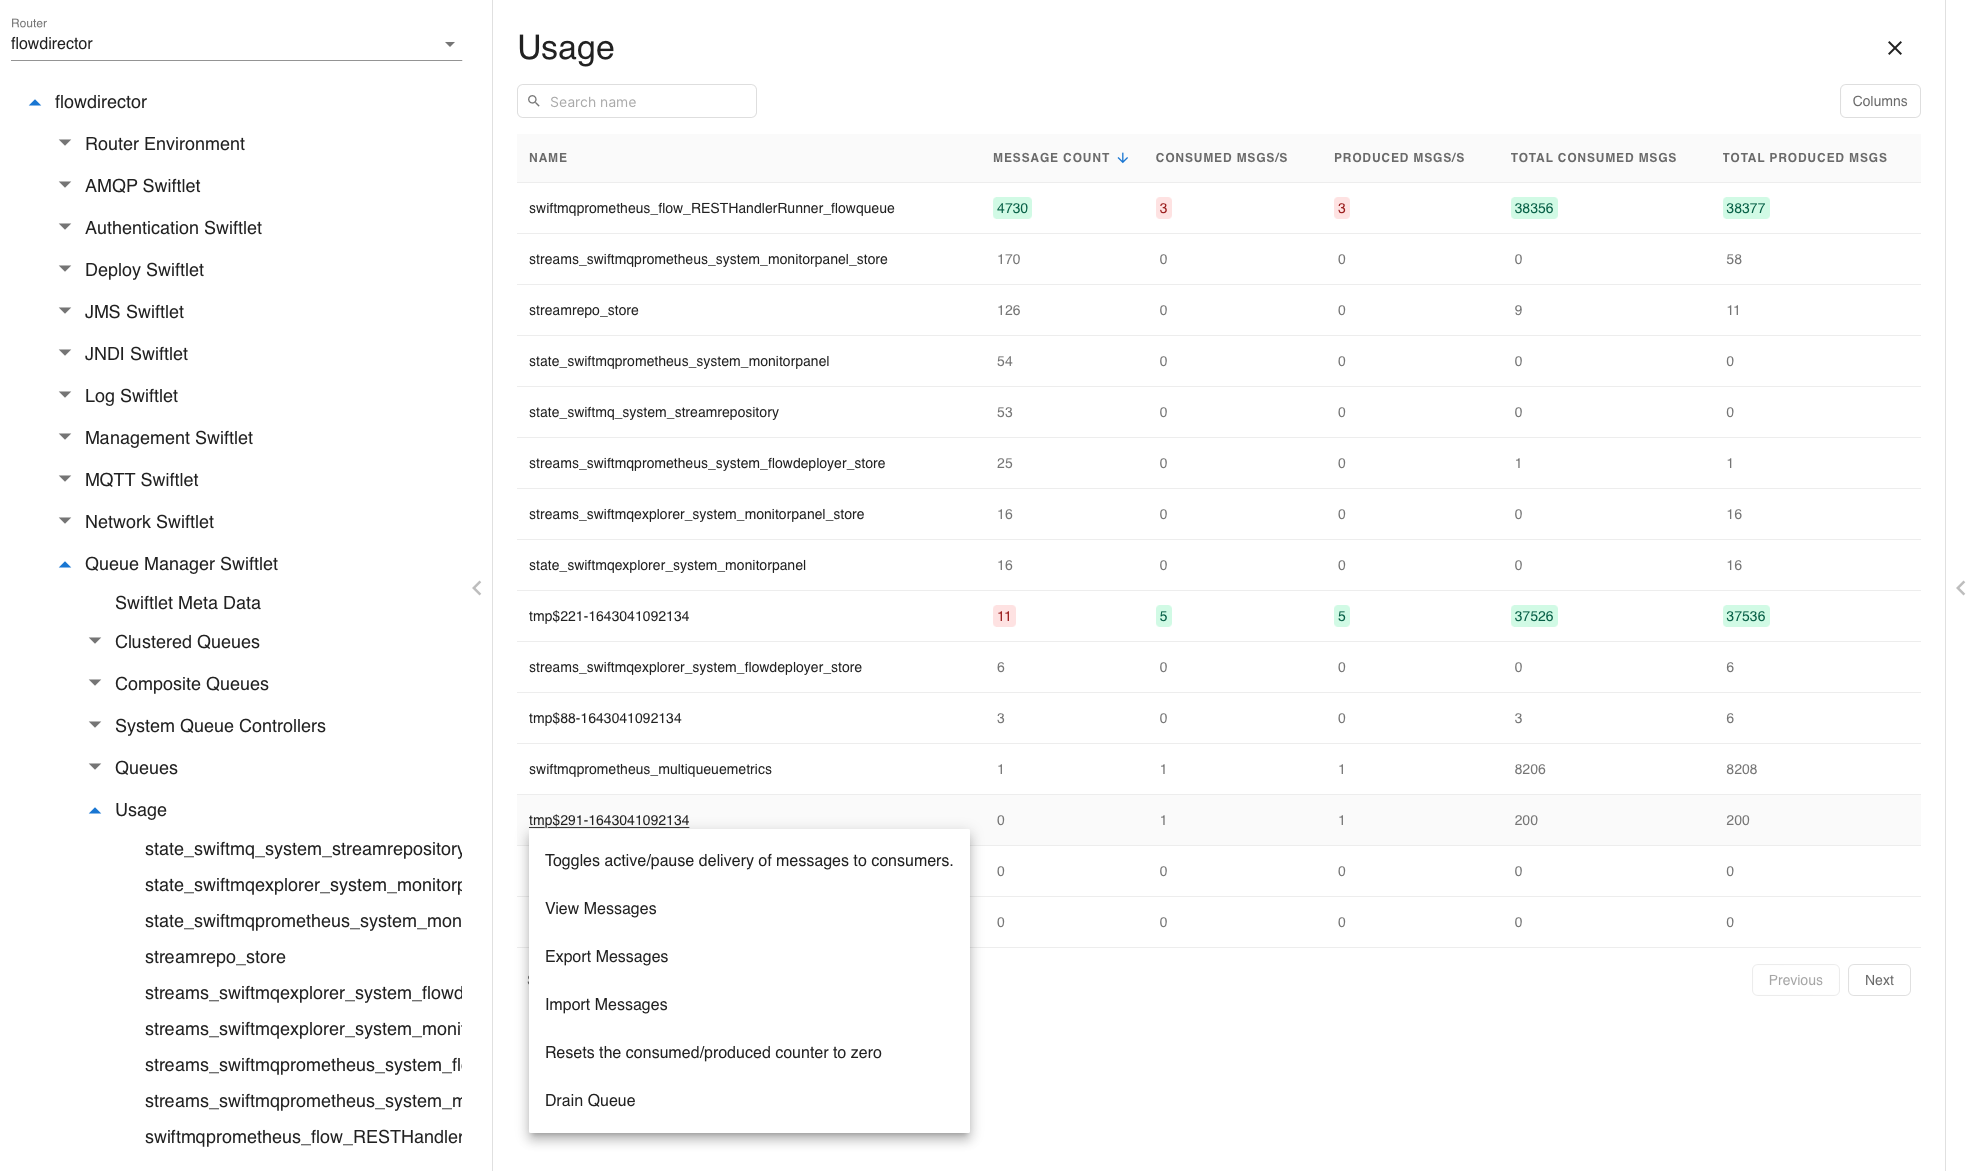This screenshot has height=1171, width=1971.
Task: Select Export Messages option
Action: coord(606,956)
